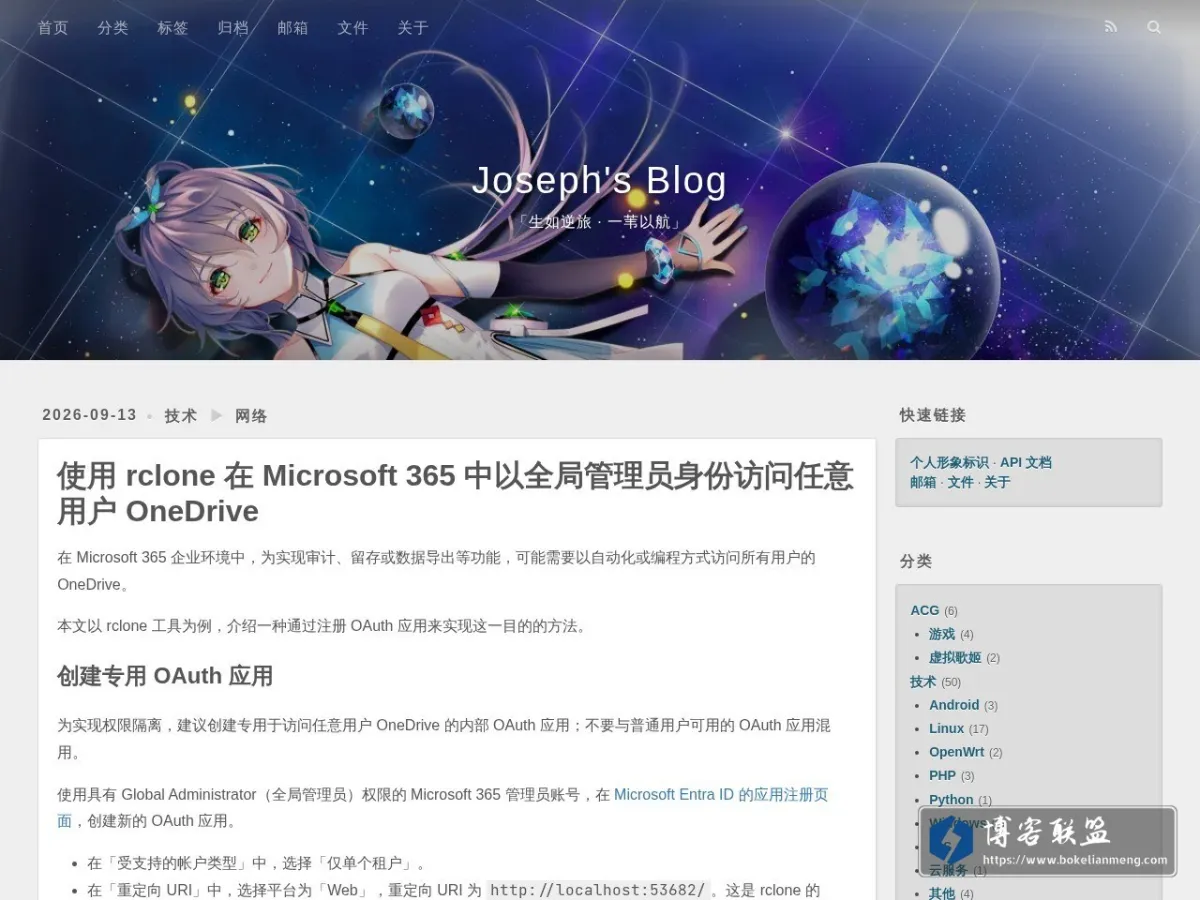Click the post date 2026-09-13
Image resolution: width=1200 pixels, height=900 pixels.
[89, 415]
